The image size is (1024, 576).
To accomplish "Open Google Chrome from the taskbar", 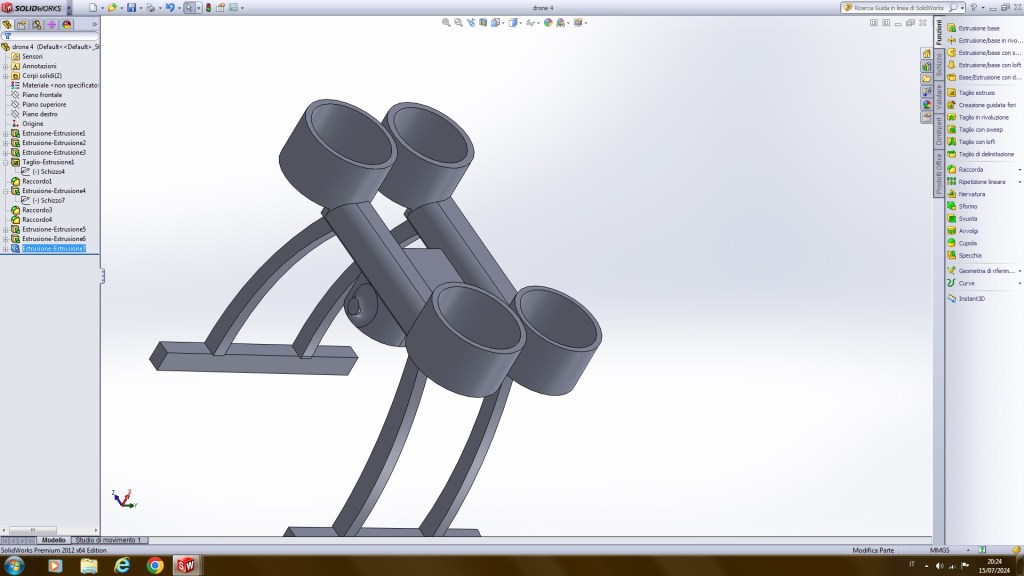I will tap(154, 565).
